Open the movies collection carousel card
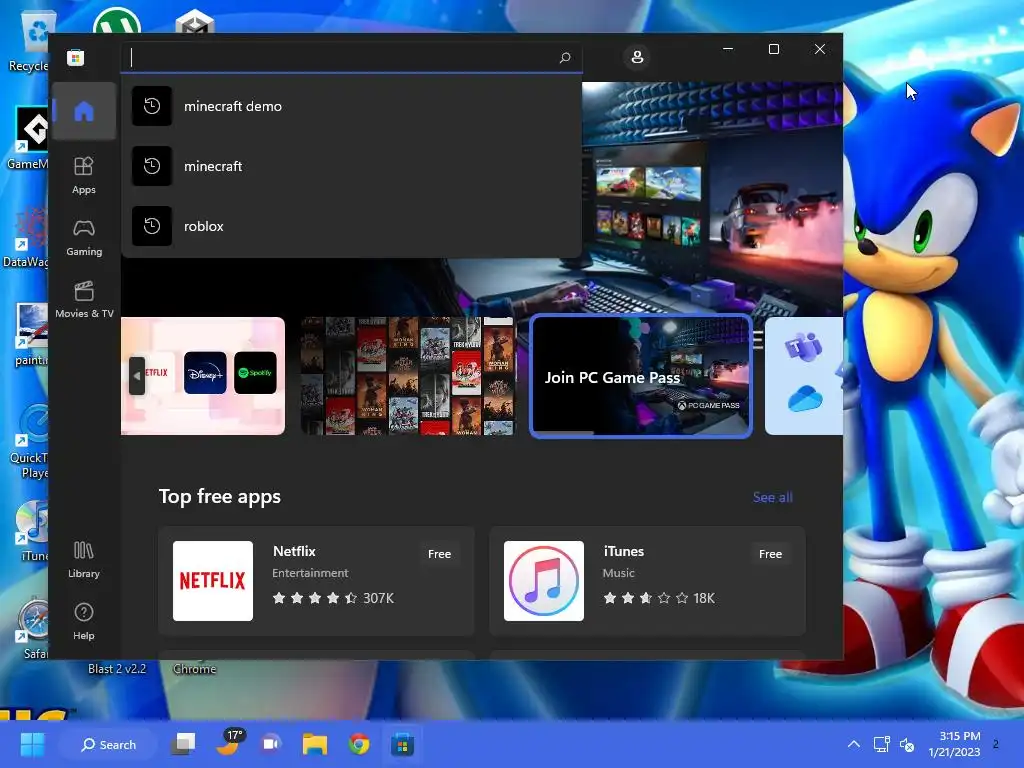This screenshot has height=768, width=1024. pyautogui.click(x=408, y=376)
